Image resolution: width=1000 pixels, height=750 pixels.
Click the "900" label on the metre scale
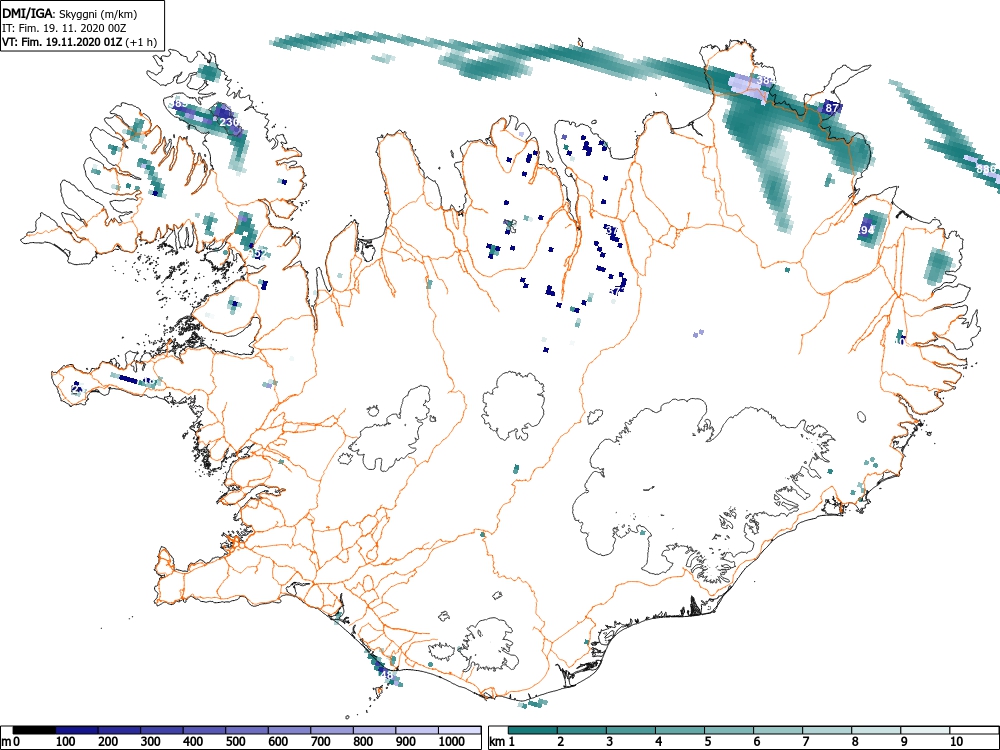coord(406,742)
